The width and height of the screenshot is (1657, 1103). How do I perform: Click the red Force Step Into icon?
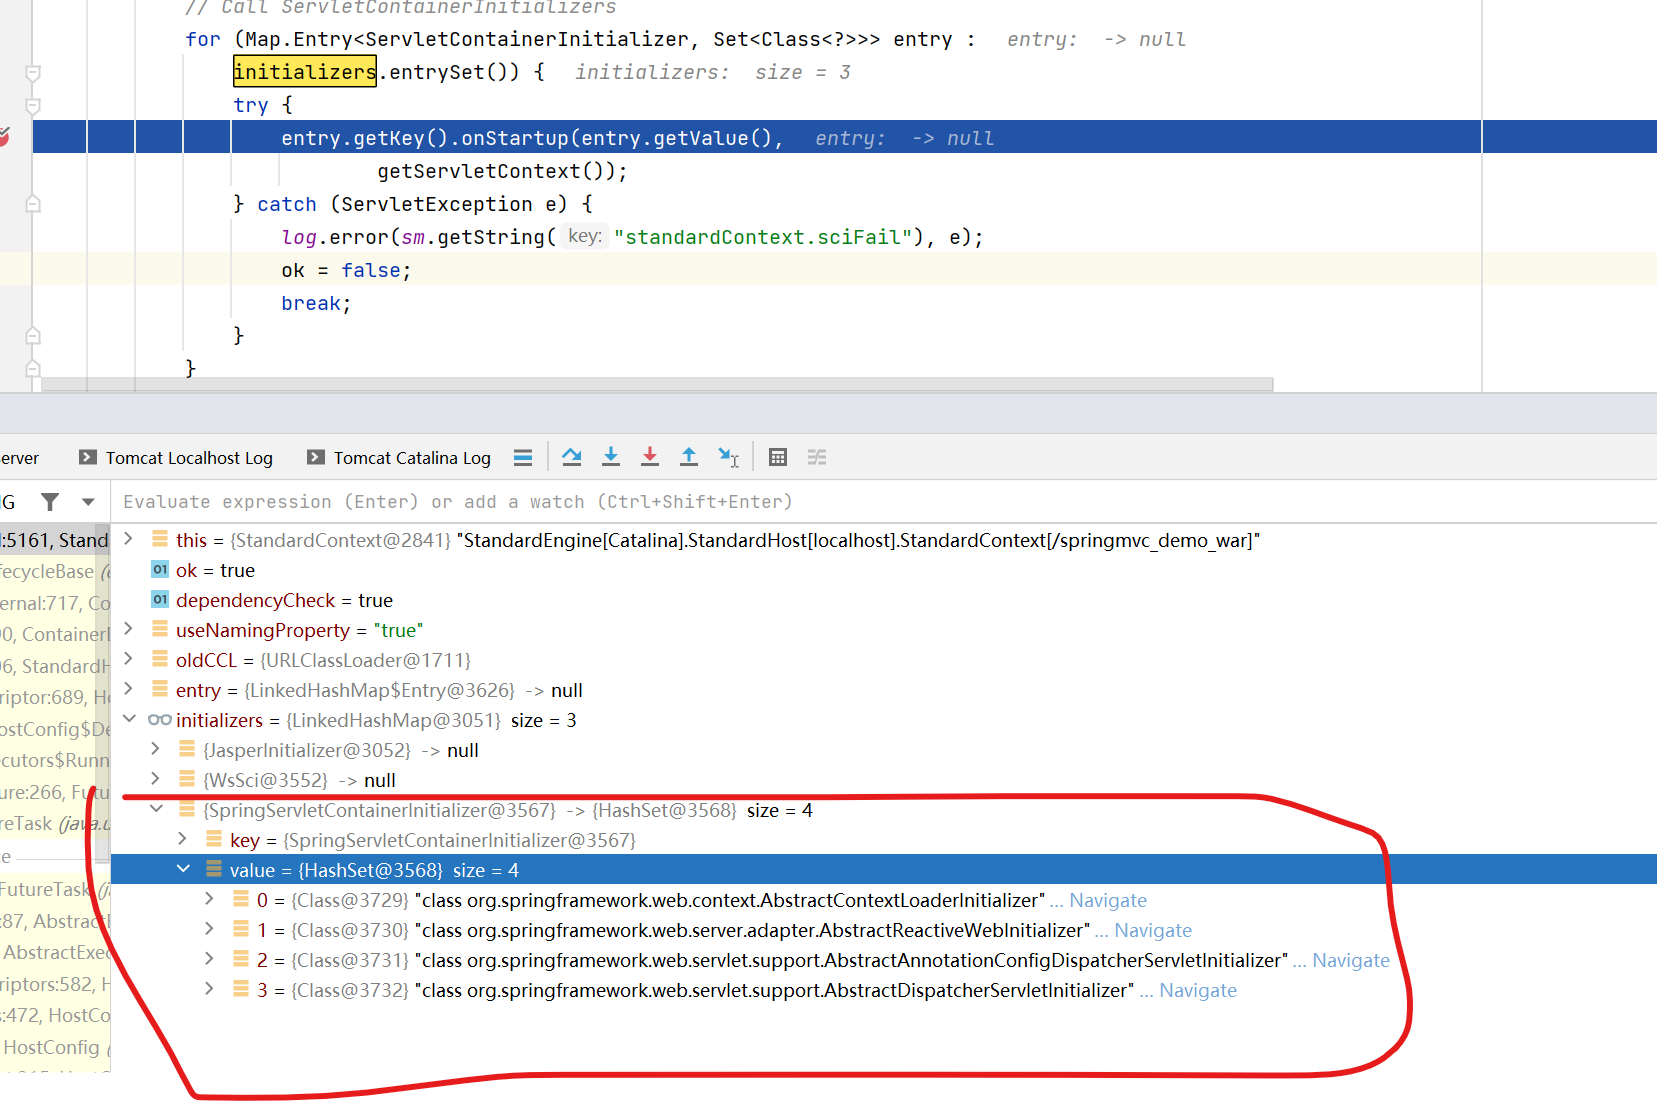[650, 457]
